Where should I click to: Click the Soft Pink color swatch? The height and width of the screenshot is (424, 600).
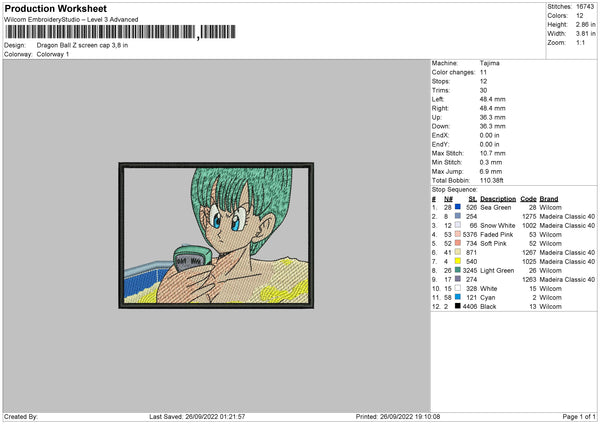click(458, 243)
